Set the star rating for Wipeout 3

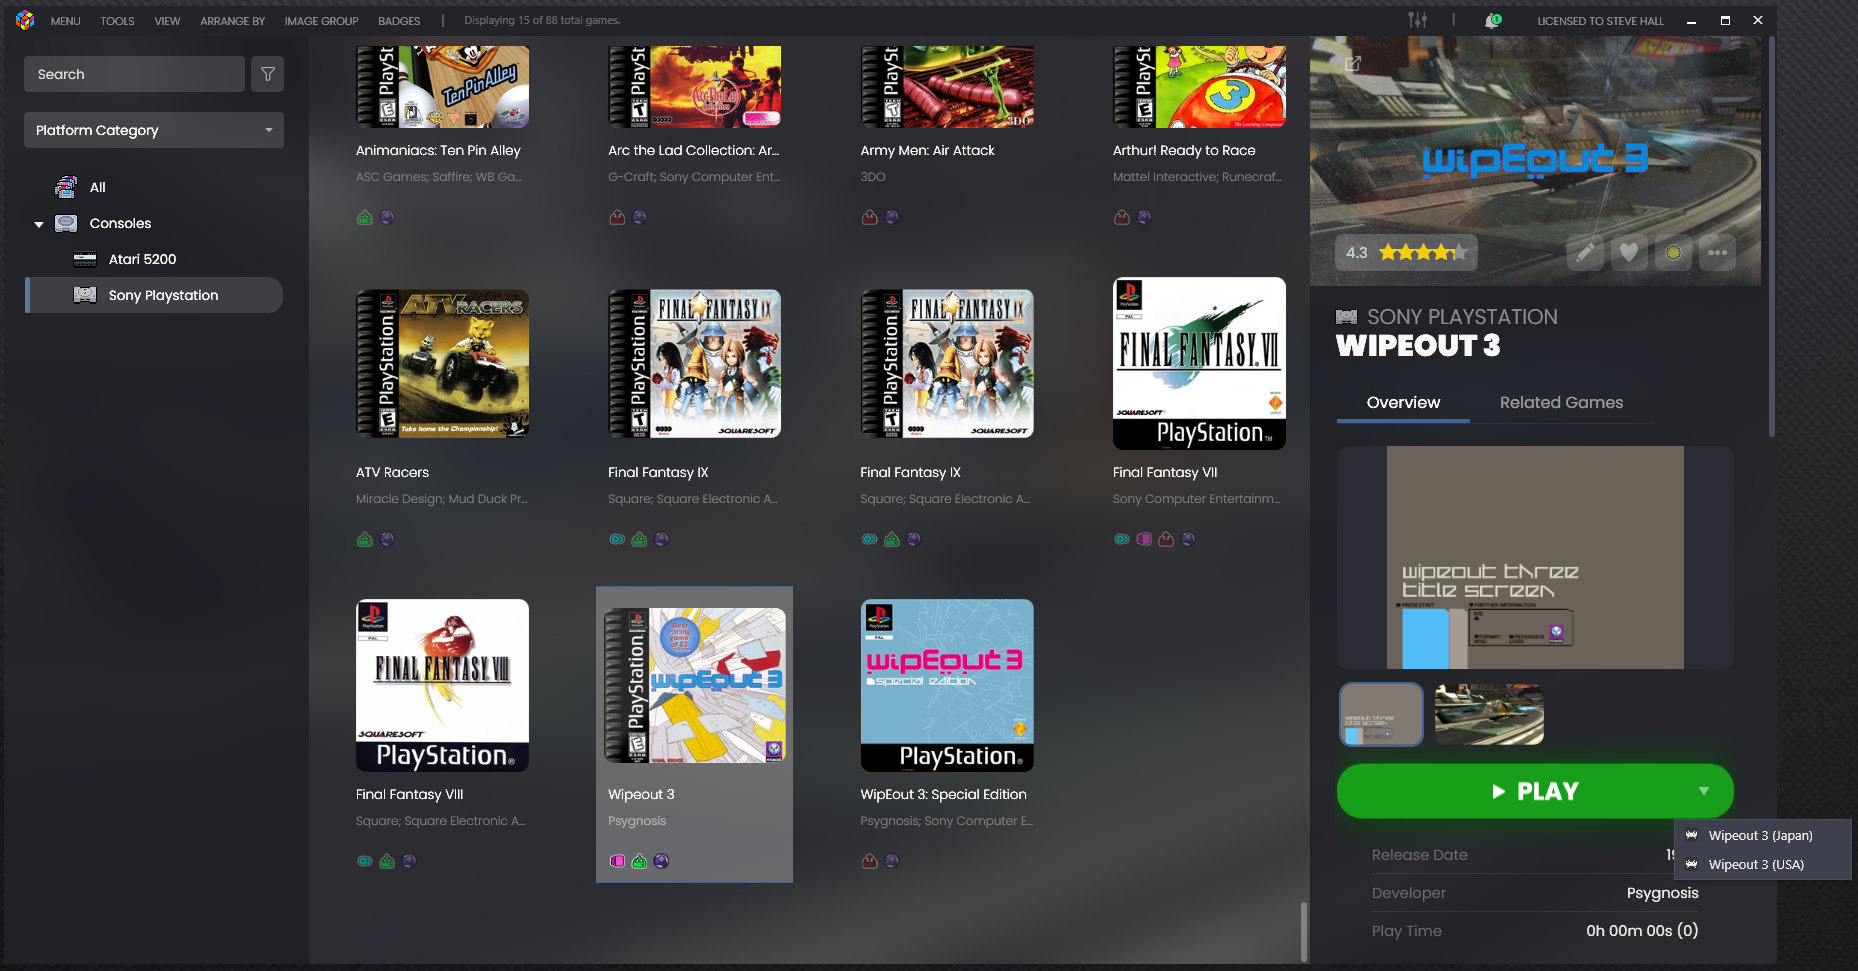coord(1422,252)
